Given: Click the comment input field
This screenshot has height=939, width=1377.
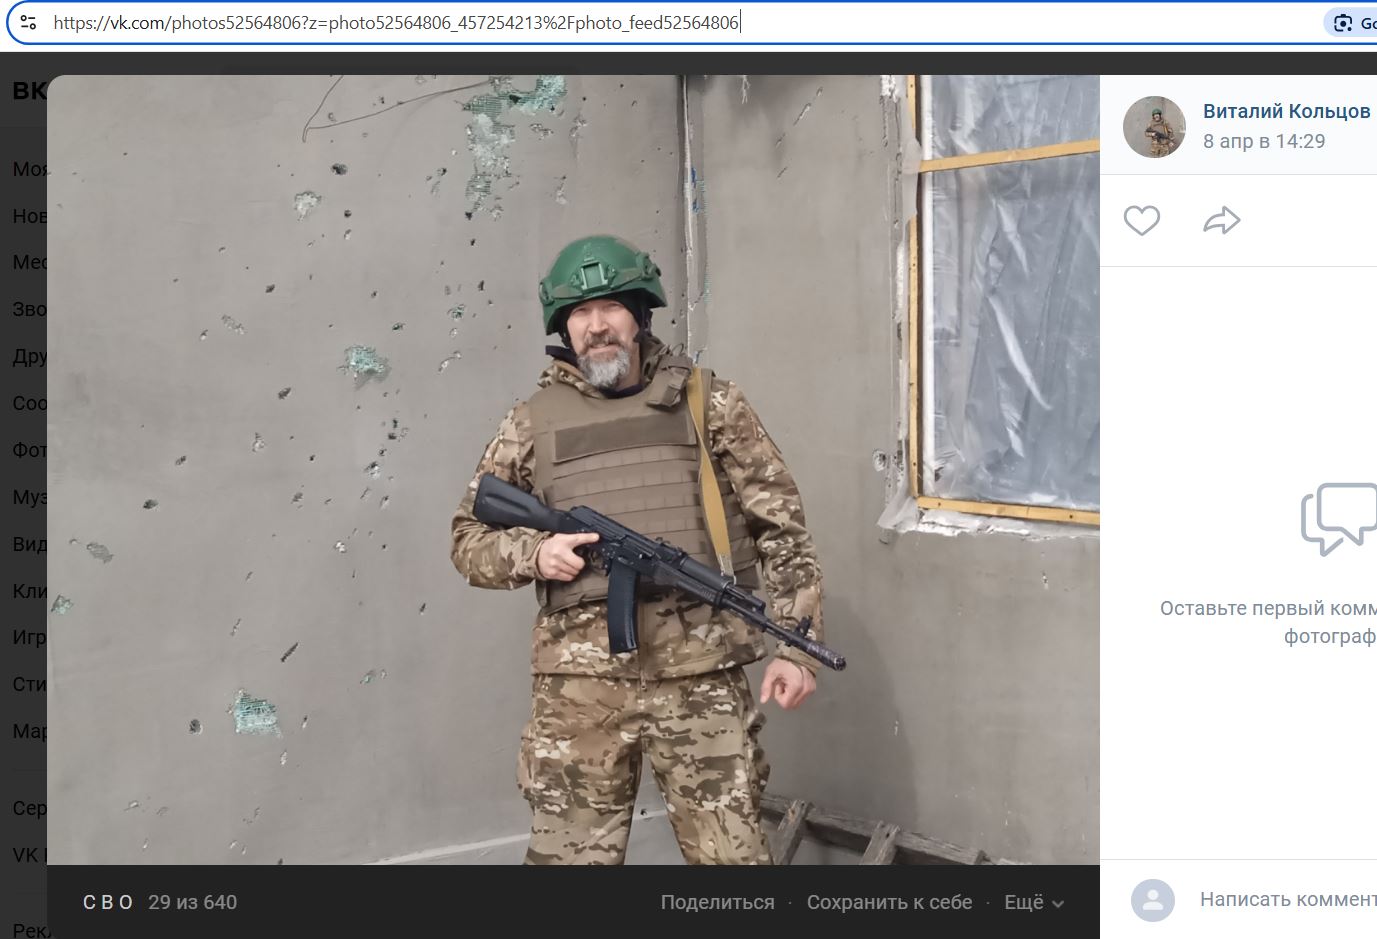Looking at the screenshot, I should coord(1288,899).
